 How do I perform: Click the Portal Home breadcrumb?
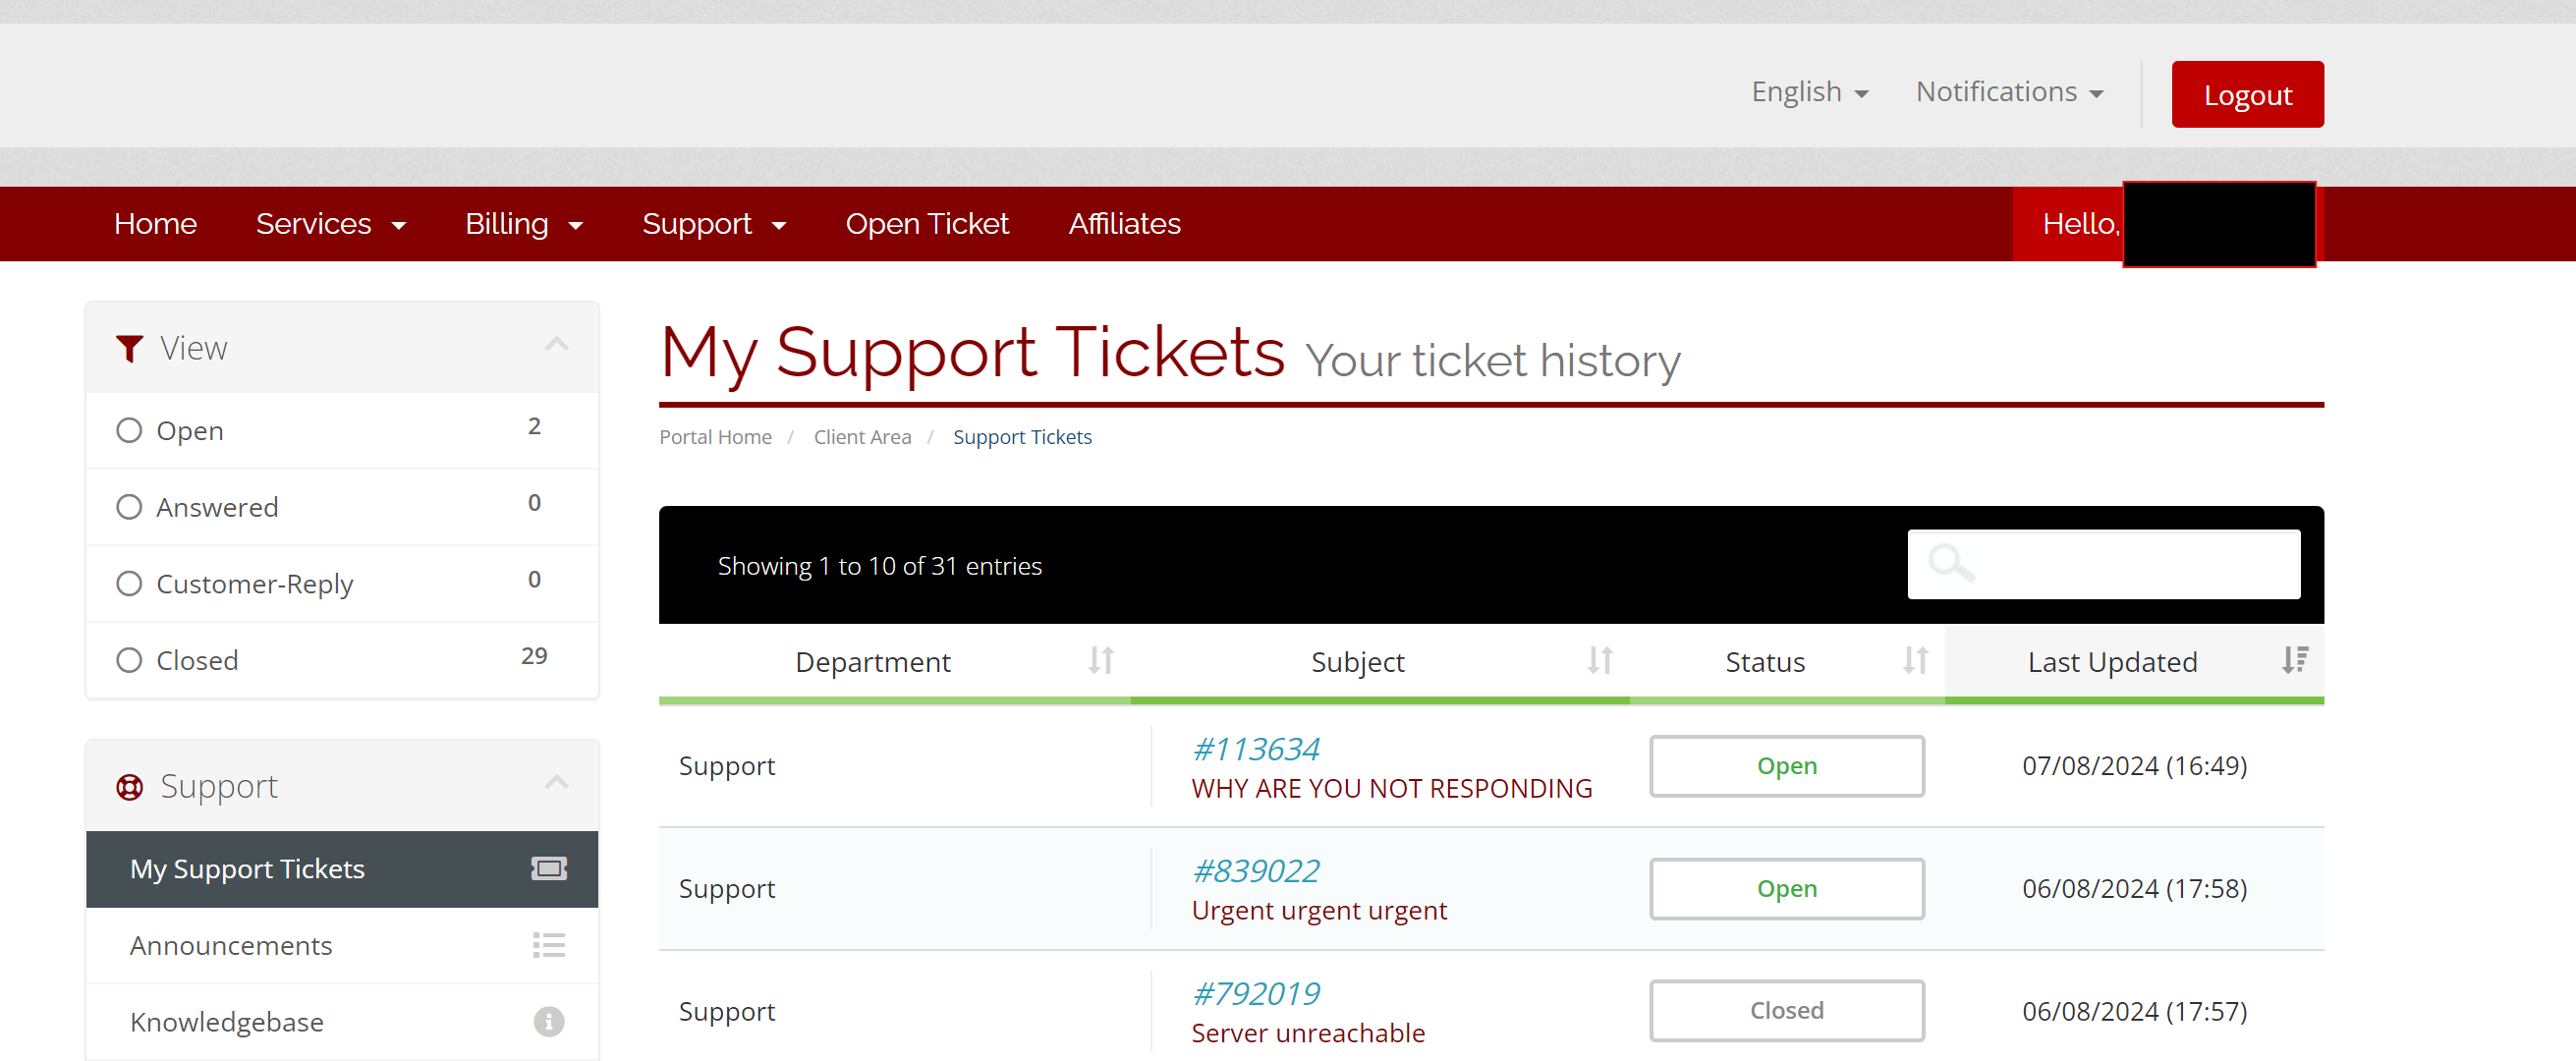click(x=715, y=437)
